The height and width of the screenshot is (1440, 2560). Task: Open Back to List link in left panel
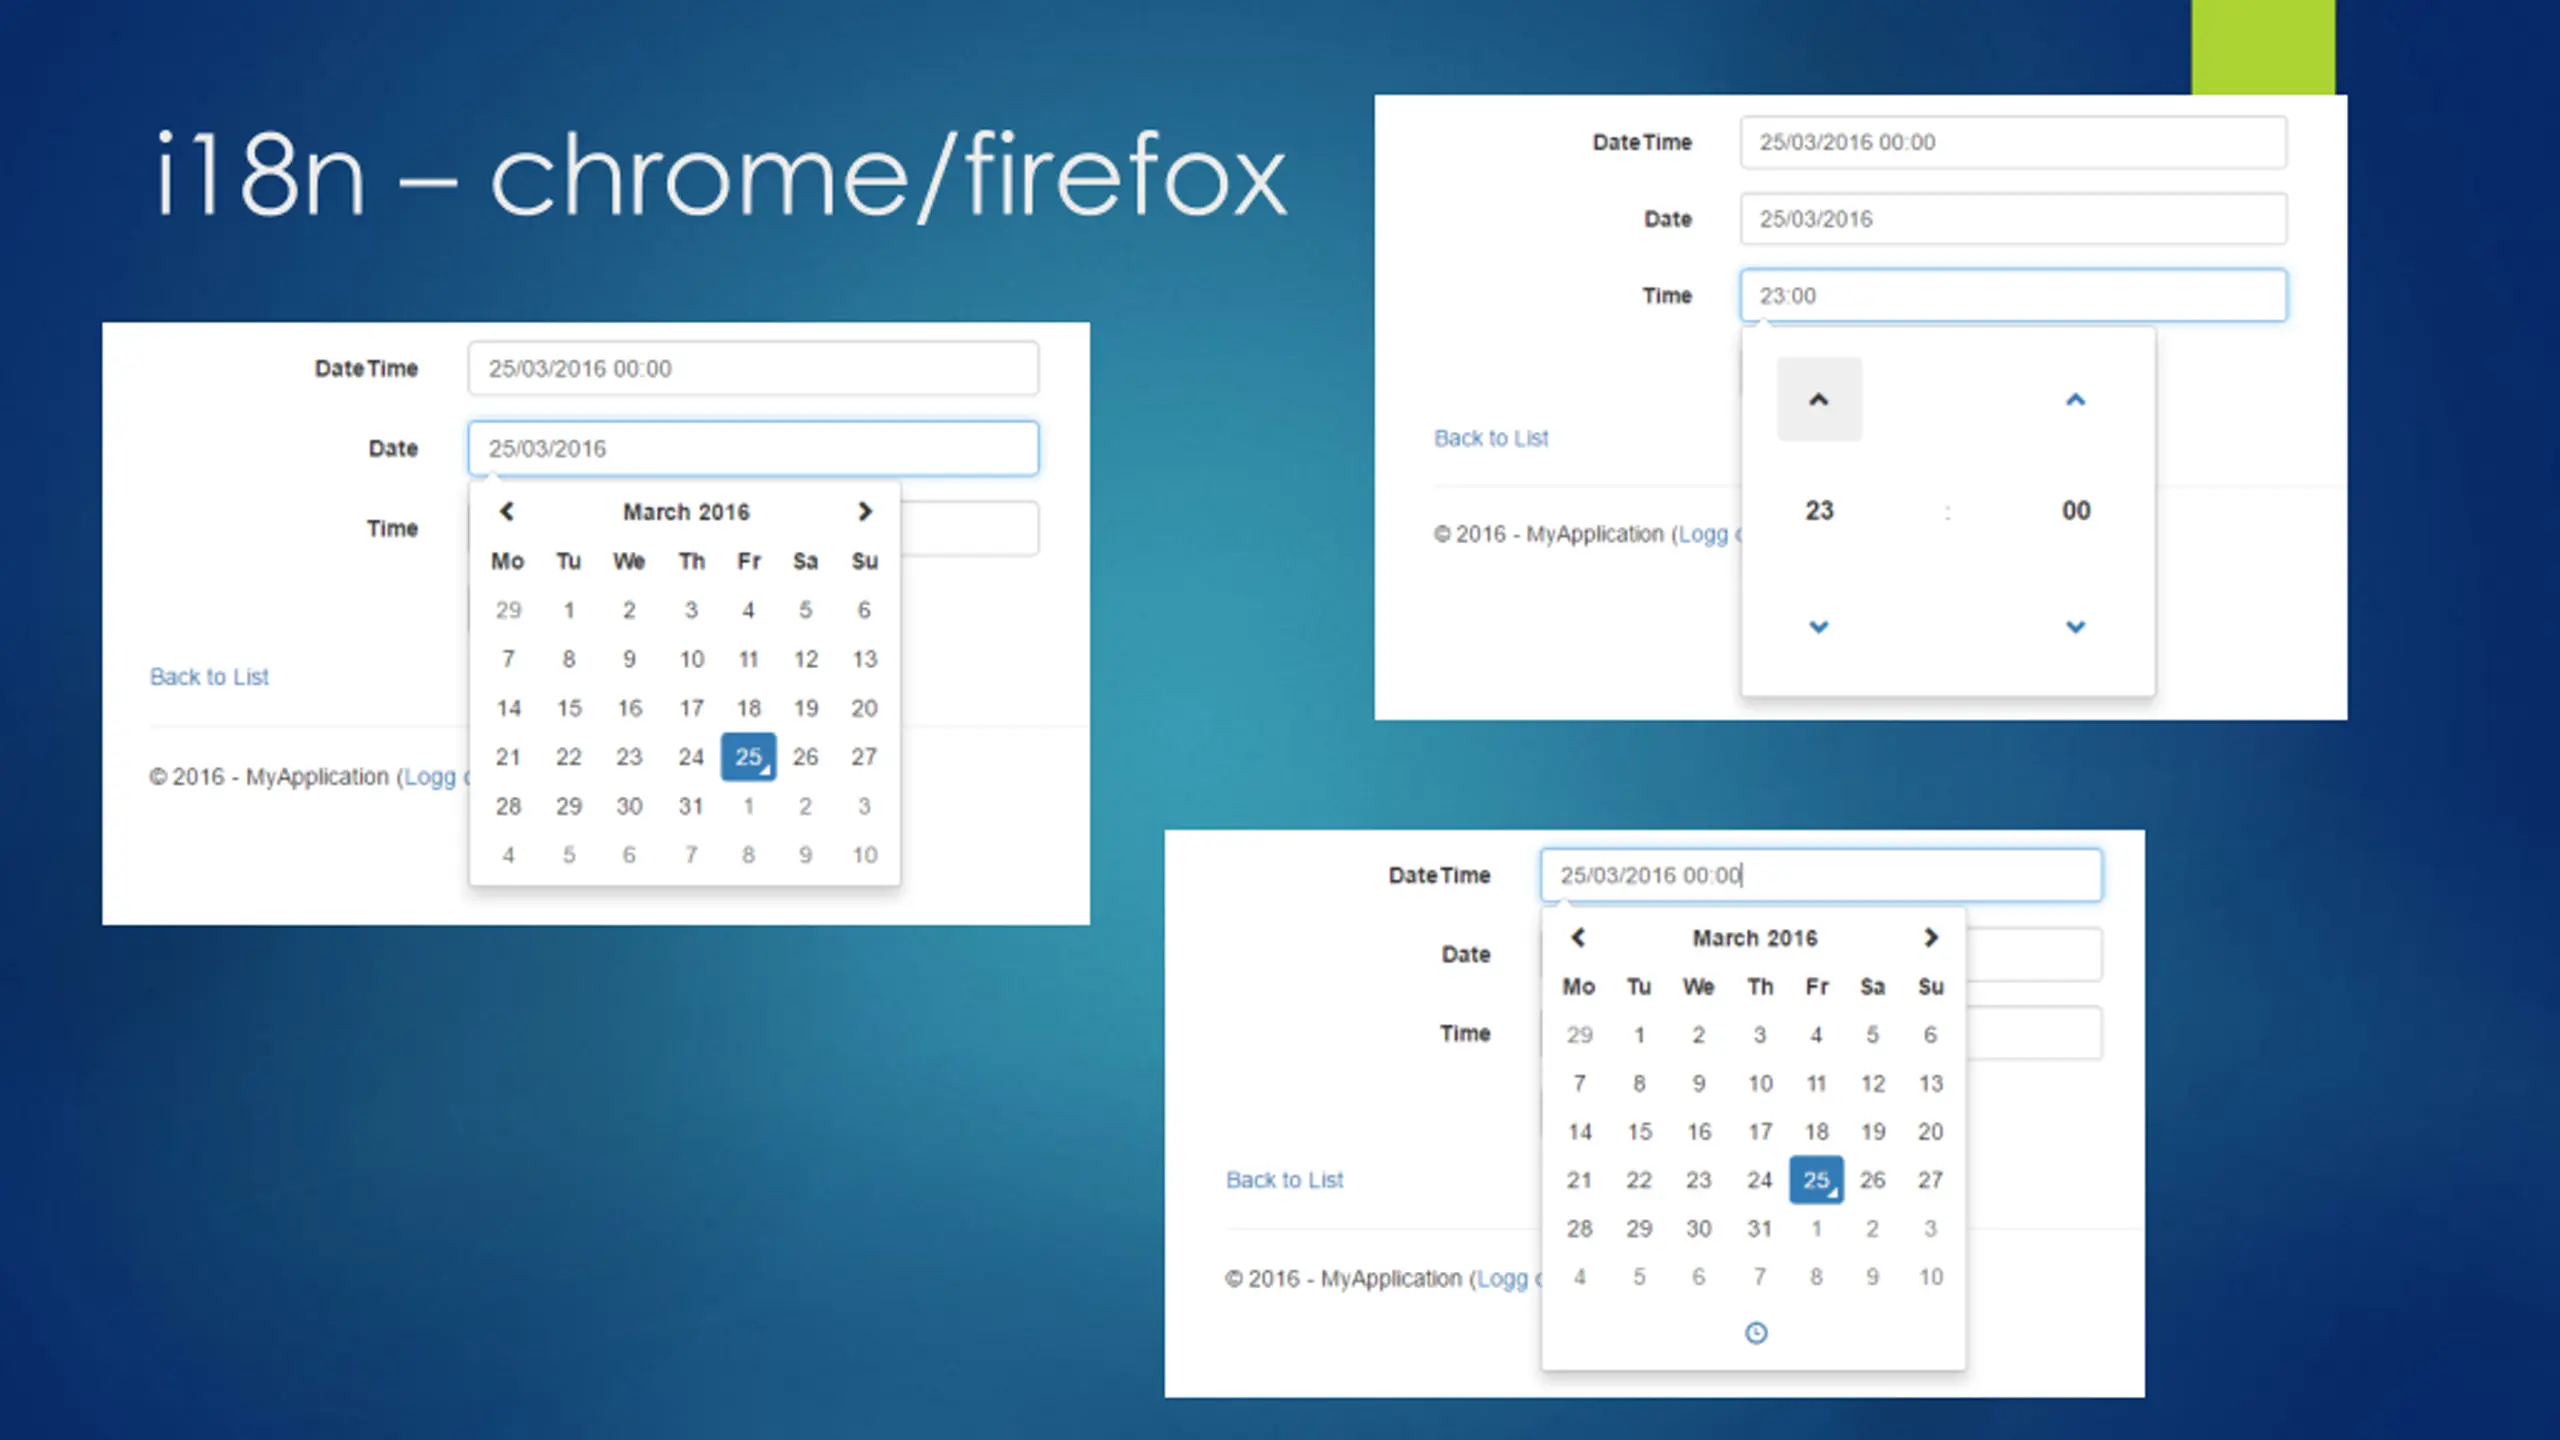[209, 677]
